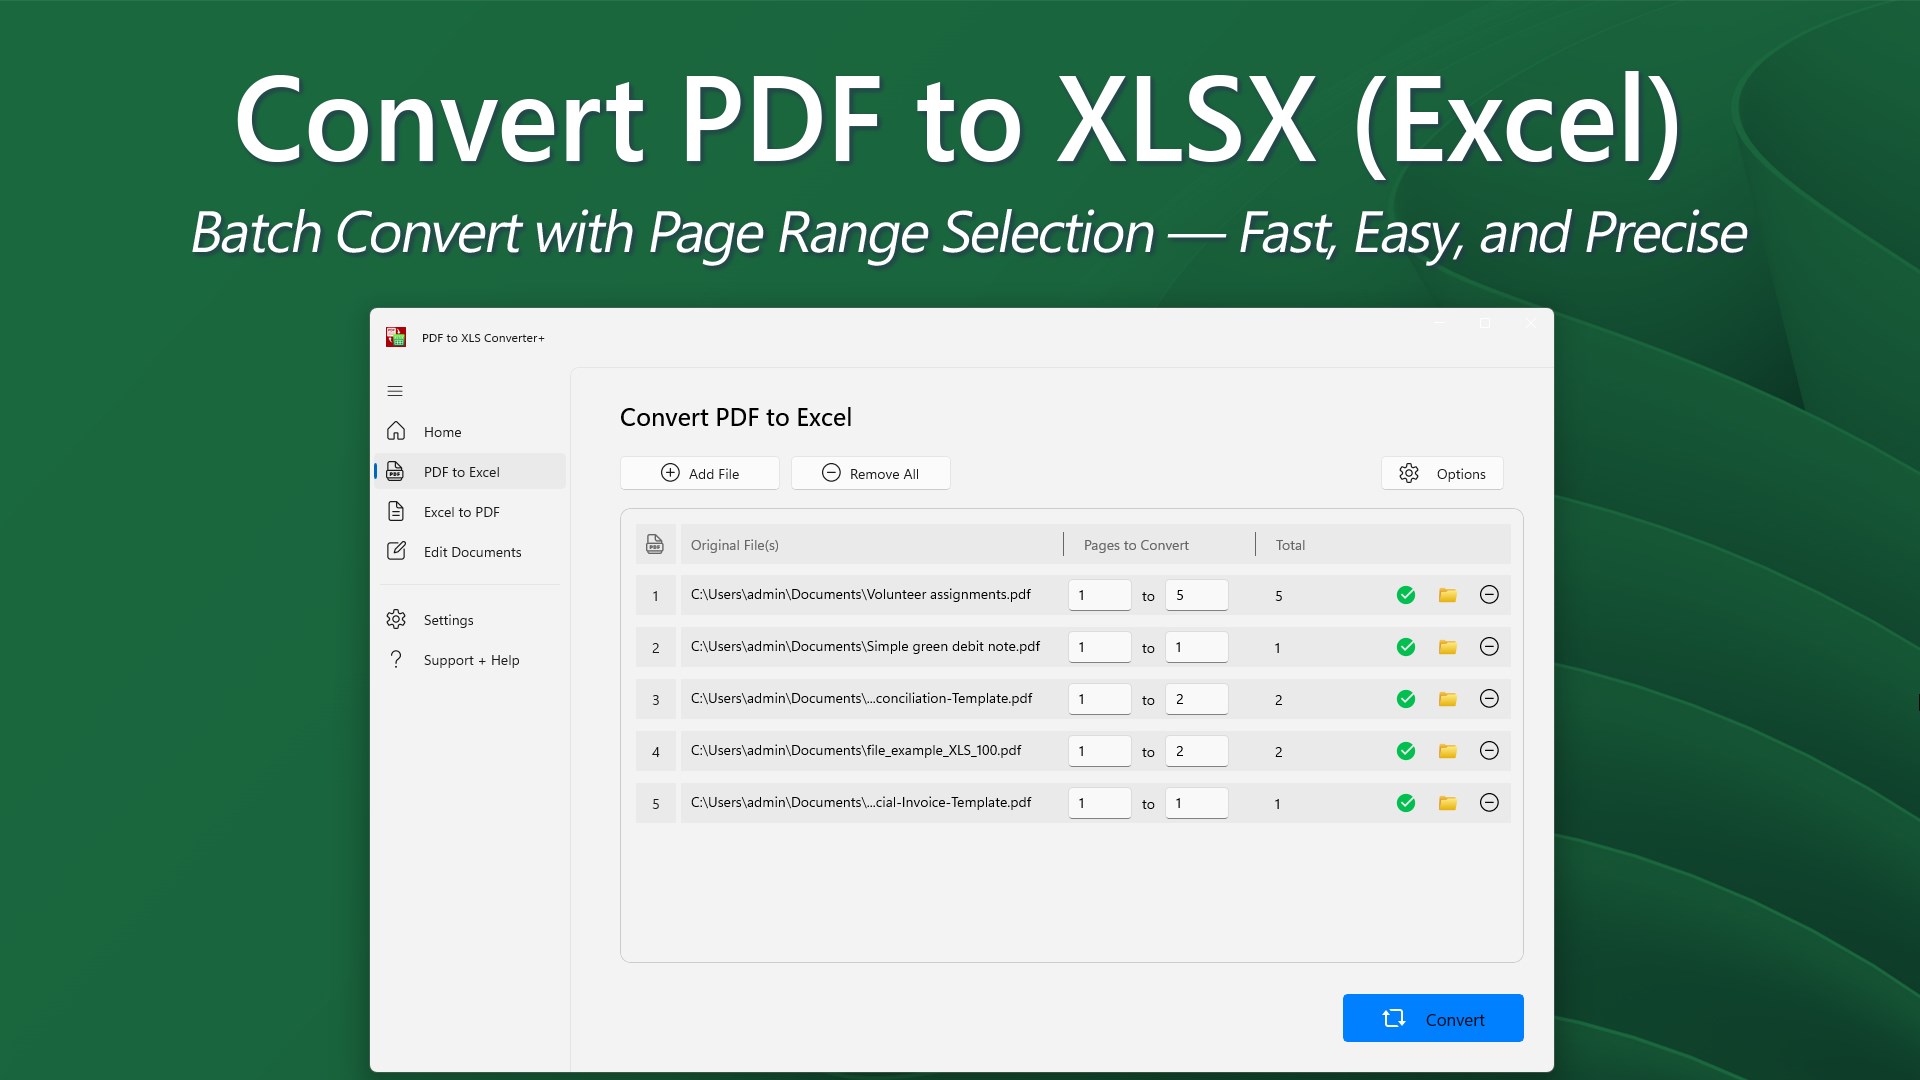
Task: Toggle the hamburger navigation menu
Action: pyautogui.click(x=395, y=391)
